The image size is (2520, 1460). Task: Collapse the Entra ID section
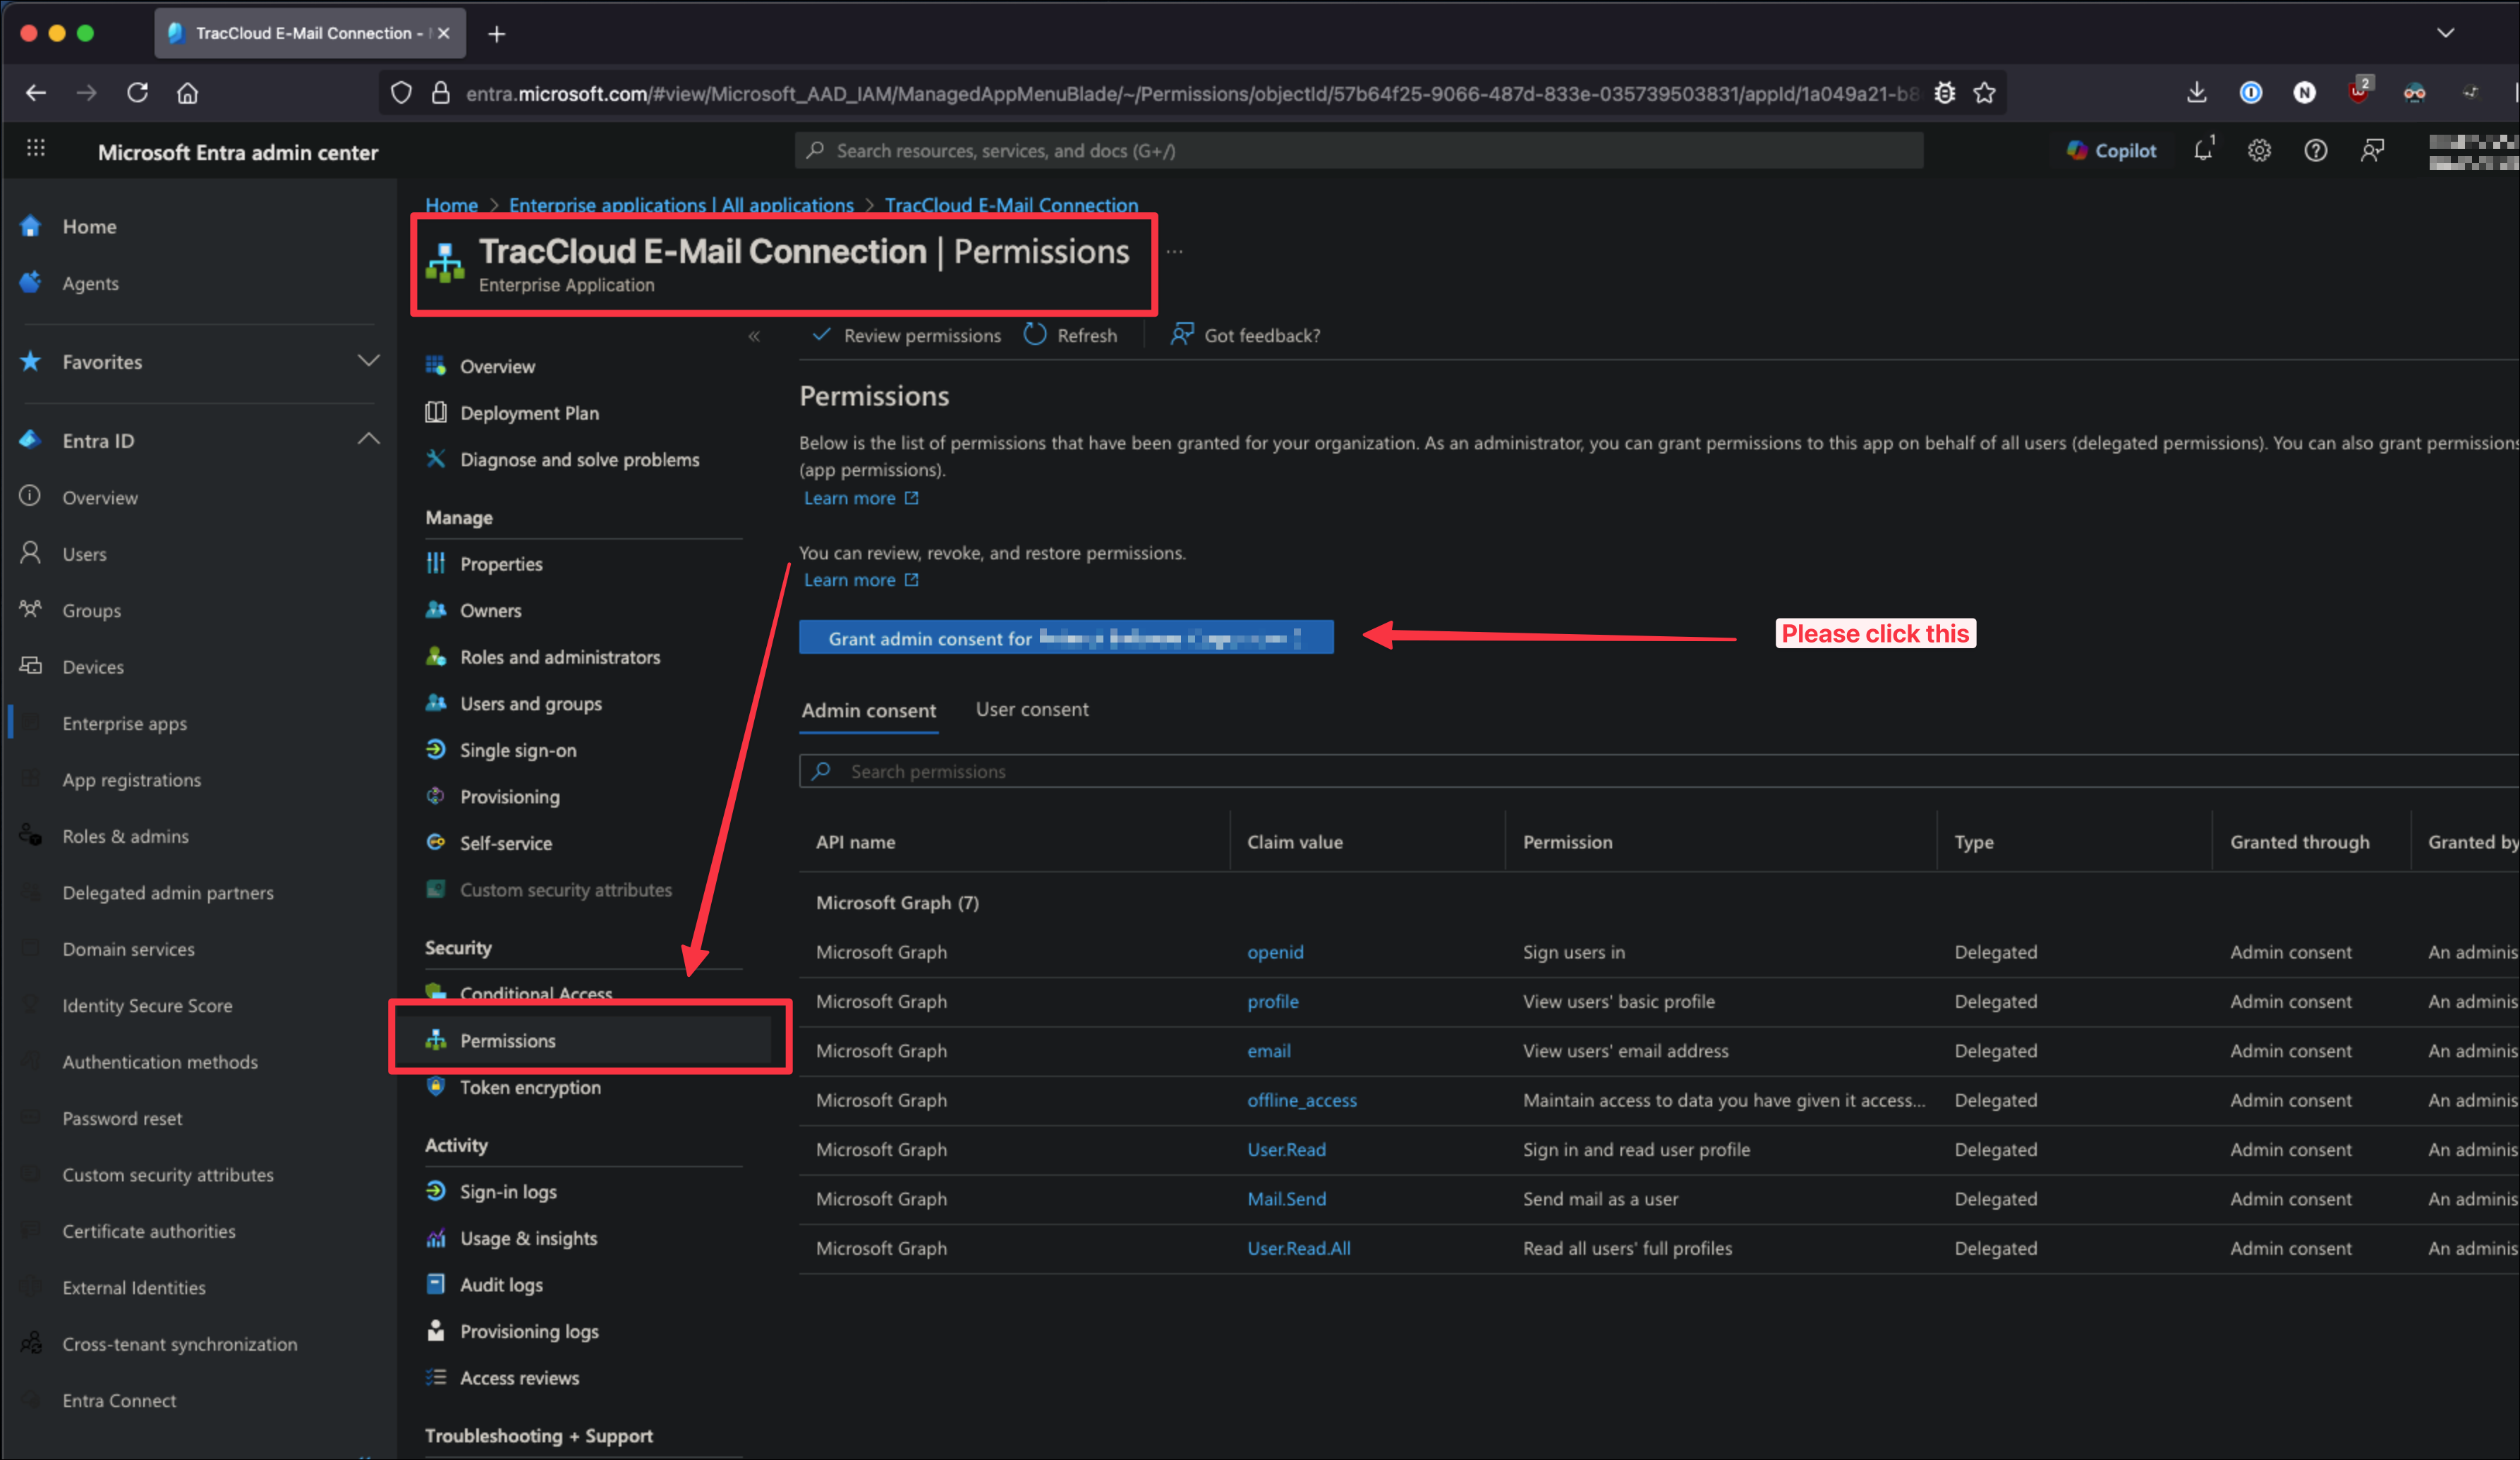[368, 440]
